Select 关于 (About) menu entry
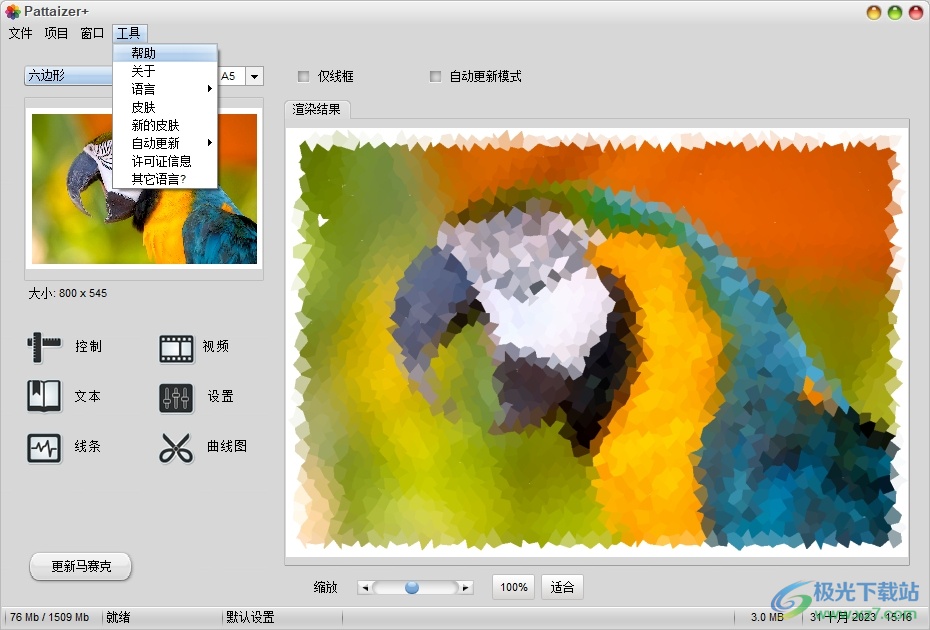This screenshot has width=930, height=630. (165, 71)
